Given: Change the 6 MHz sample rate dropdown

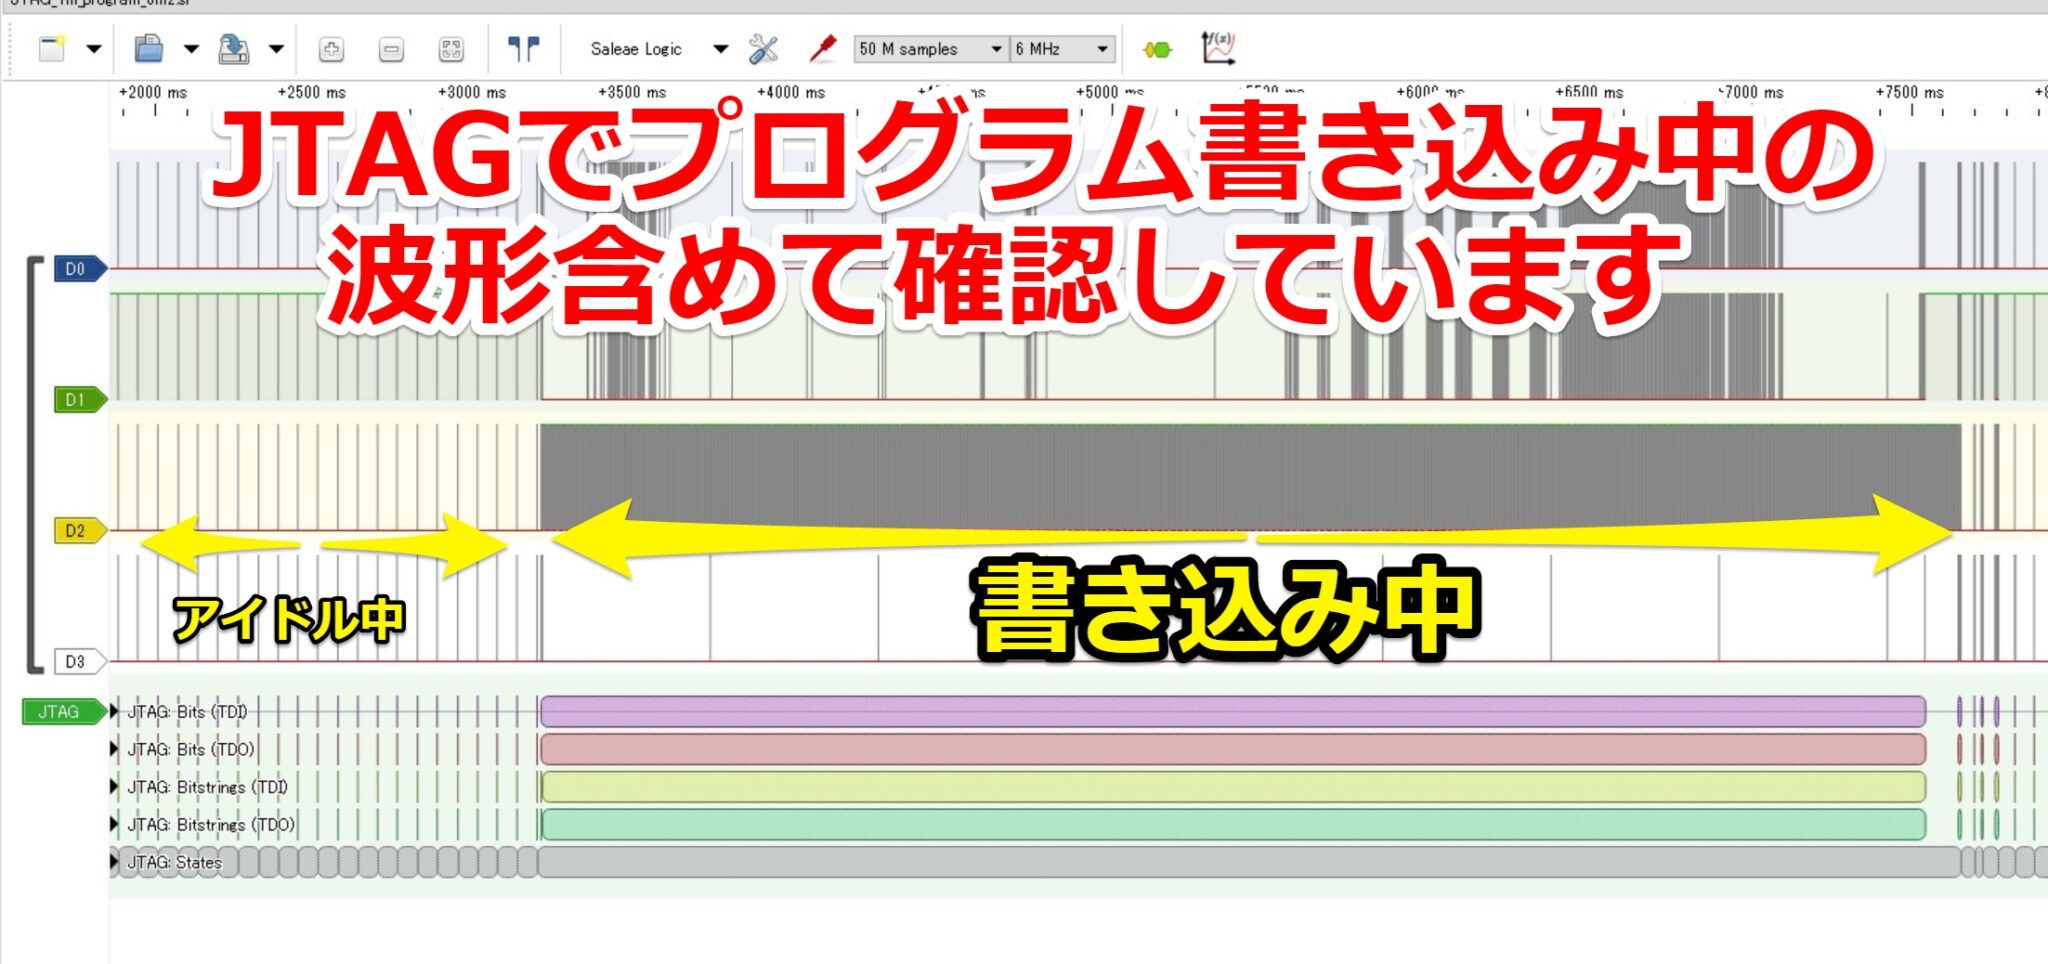Looking at the screenshot, I should coord(1062,48).
